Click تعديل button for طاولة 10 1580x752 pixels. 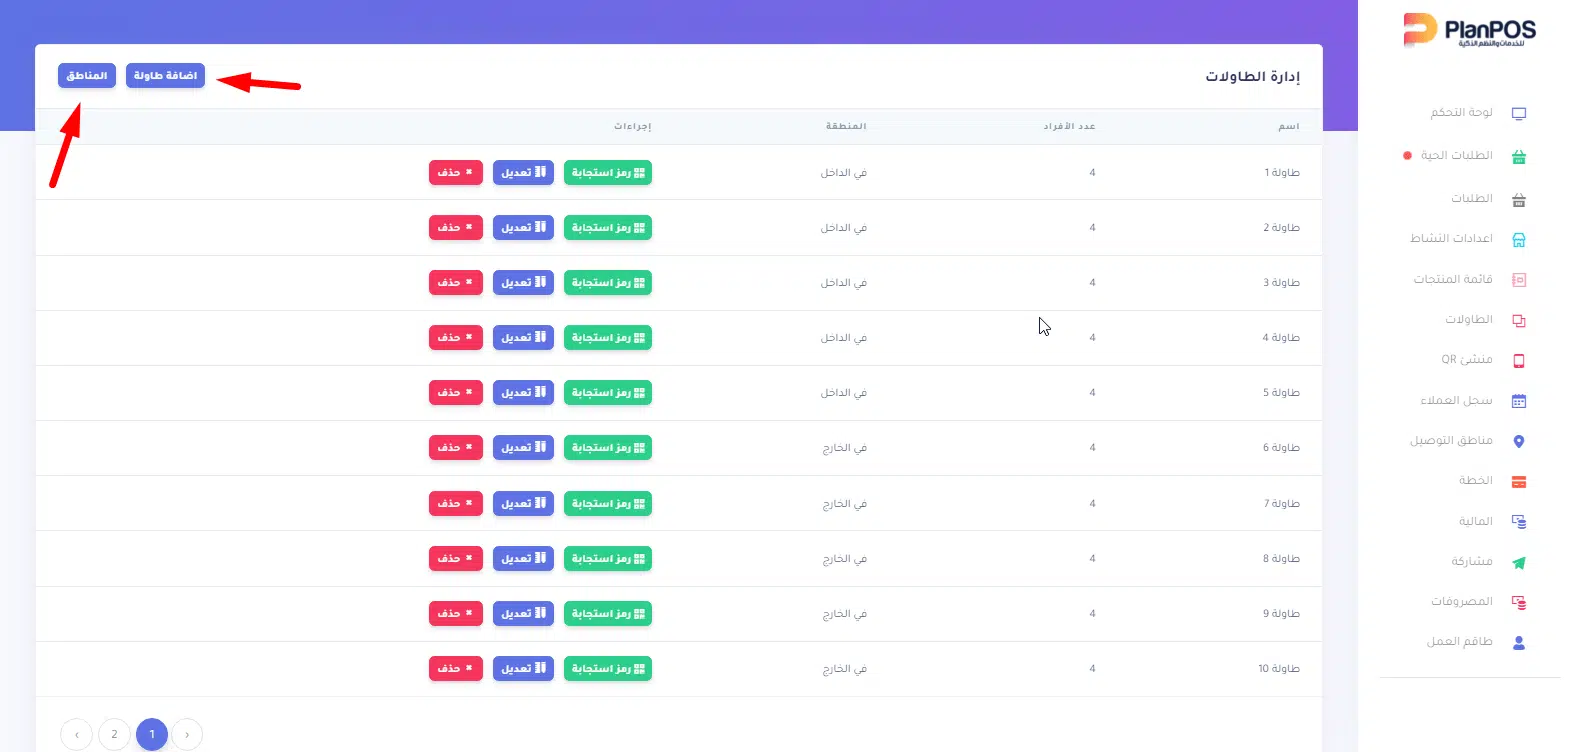(523, 669)
